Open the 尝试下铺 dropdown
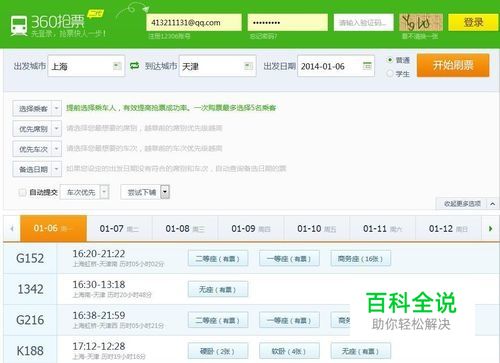This screenshot has width=500, height=363. tap(145, 192)
